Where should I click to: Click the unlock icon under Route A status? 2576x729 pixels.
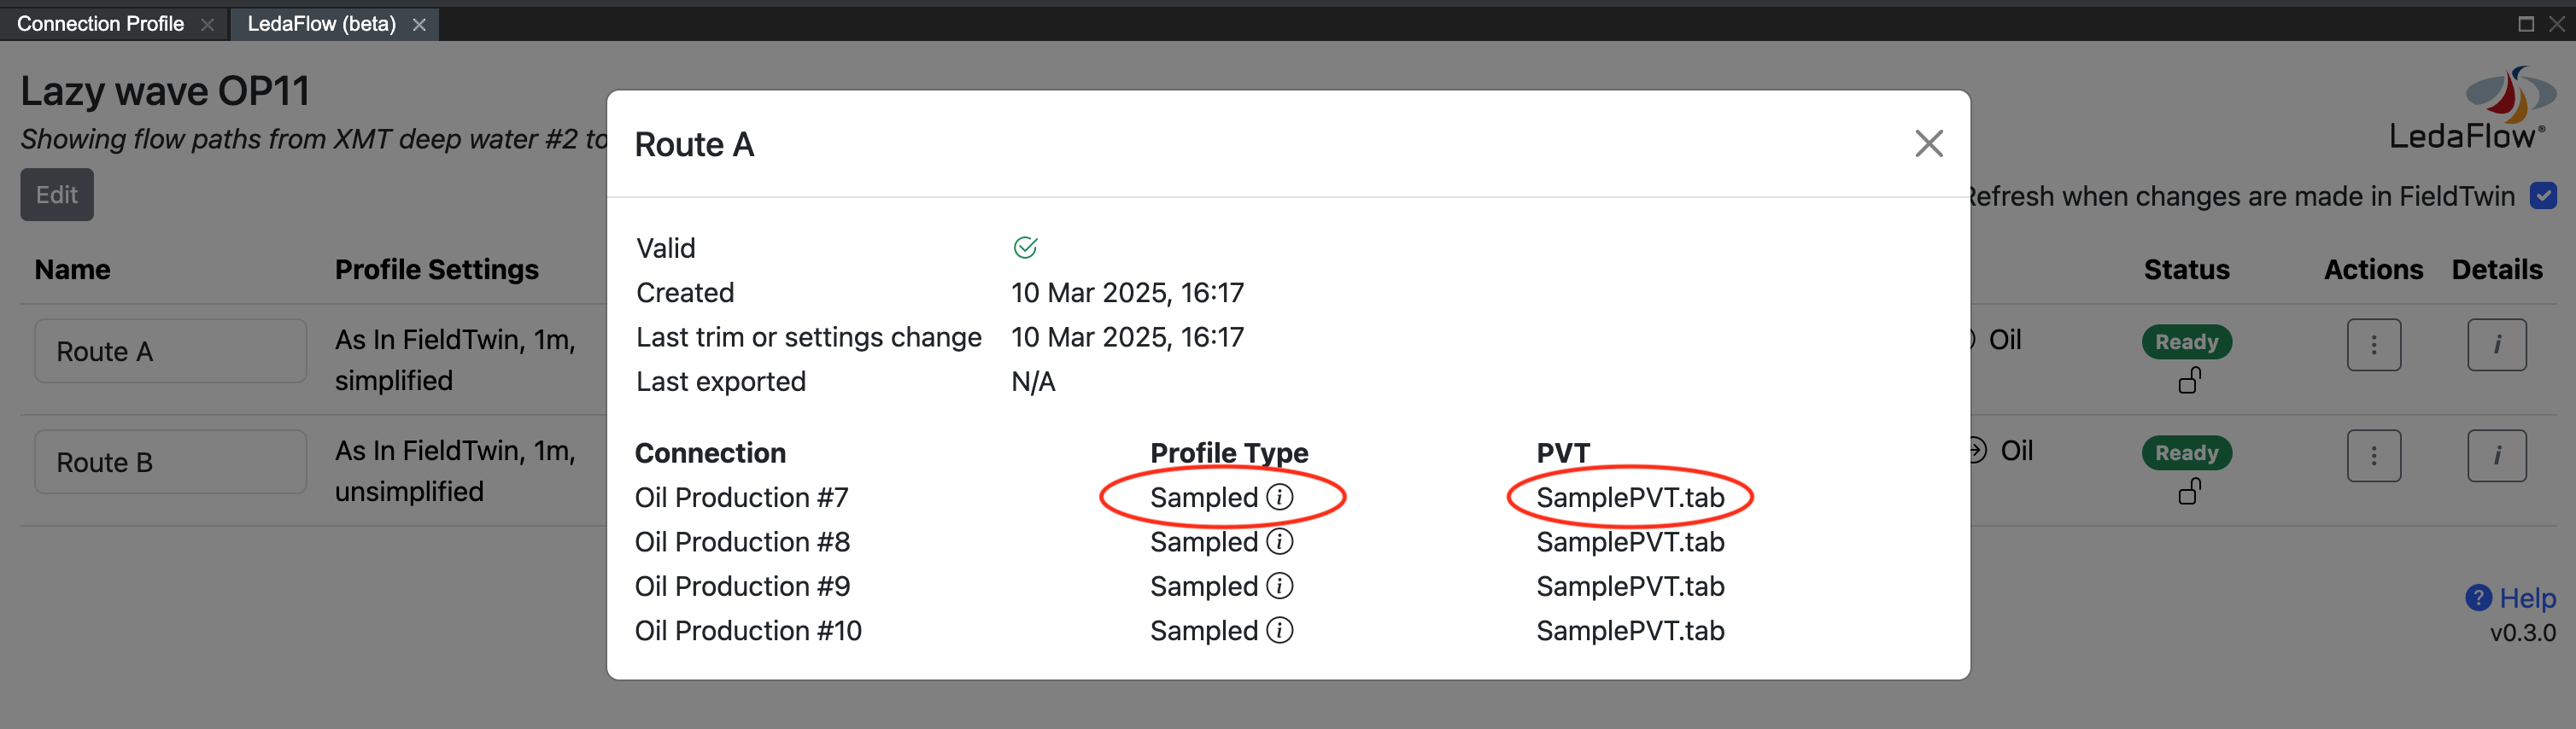[x=2189, y=380]
